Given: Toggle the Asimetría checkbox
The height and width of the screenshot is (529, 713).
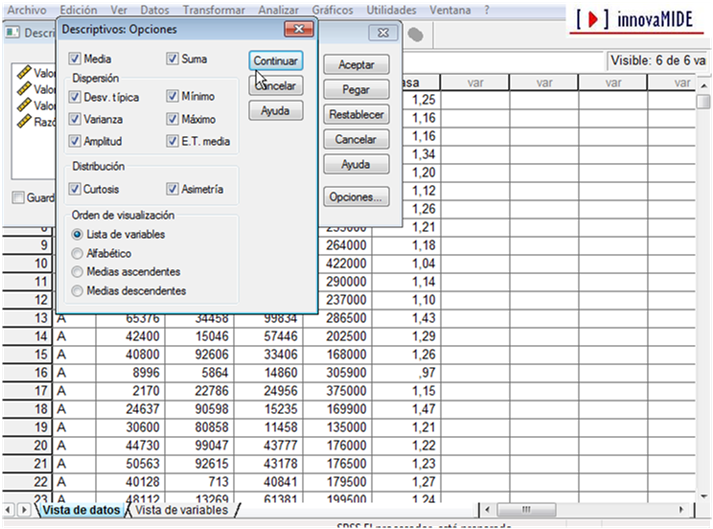Looking at the screenshot, I should coord(173,189).
